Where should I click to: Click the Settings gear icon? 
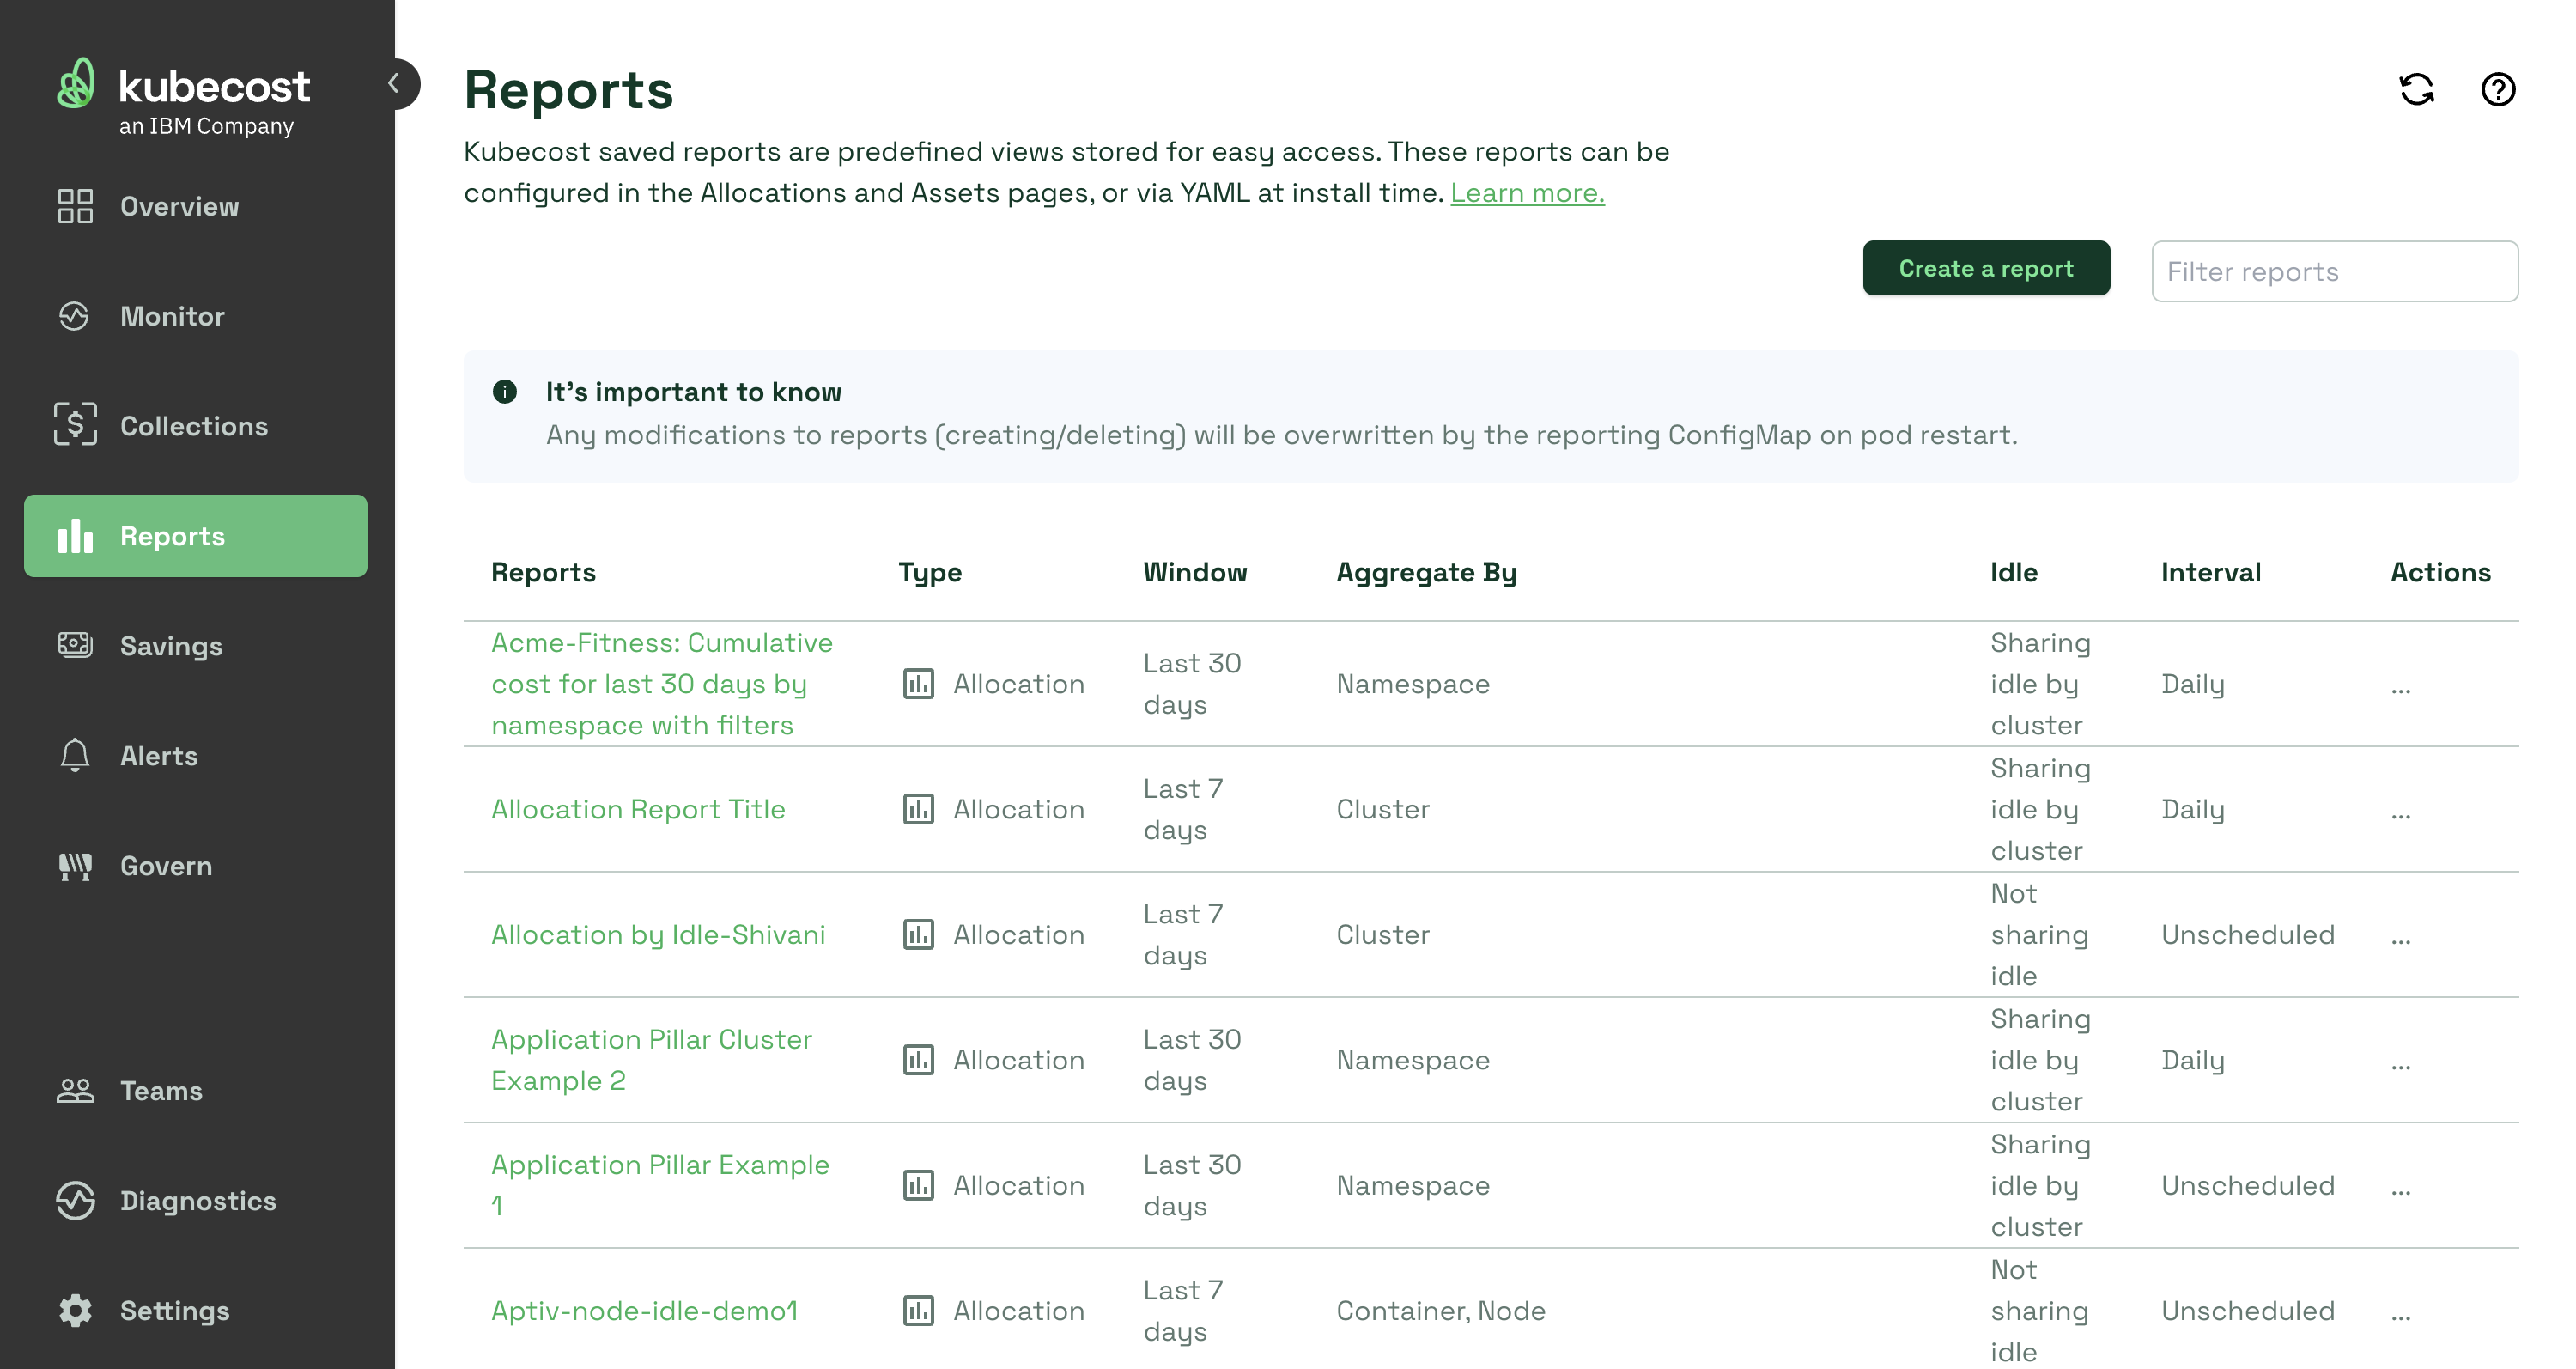pos(75,1310)
